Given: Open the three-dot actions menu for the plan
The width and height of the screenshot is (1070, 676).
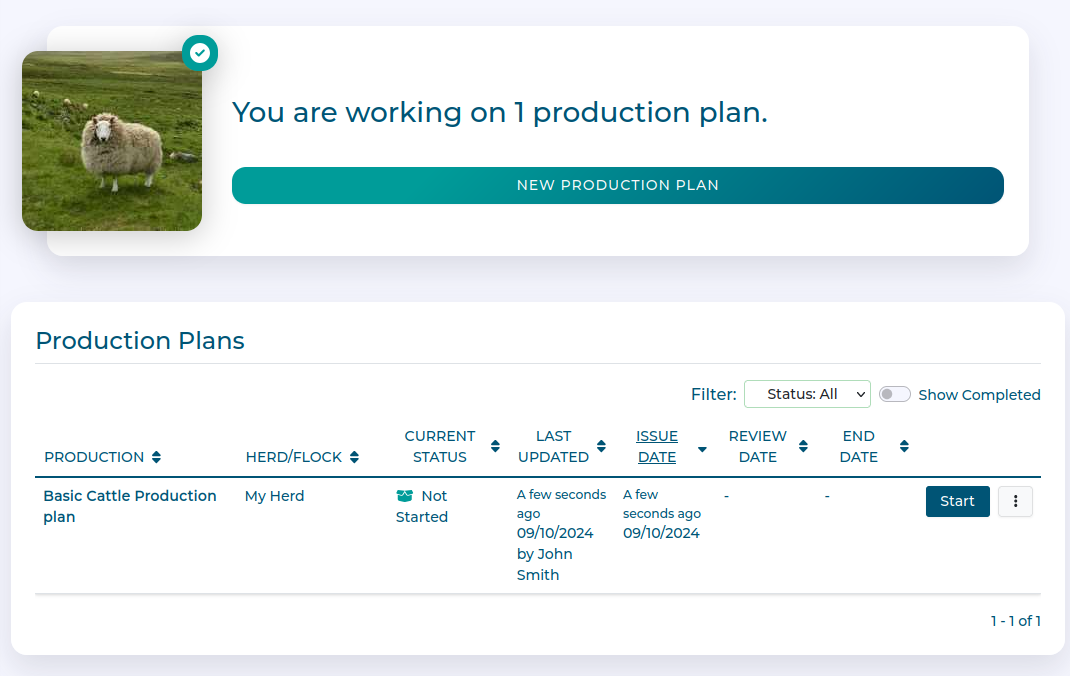Looking at the screenshot, I should click(1015, 501).
